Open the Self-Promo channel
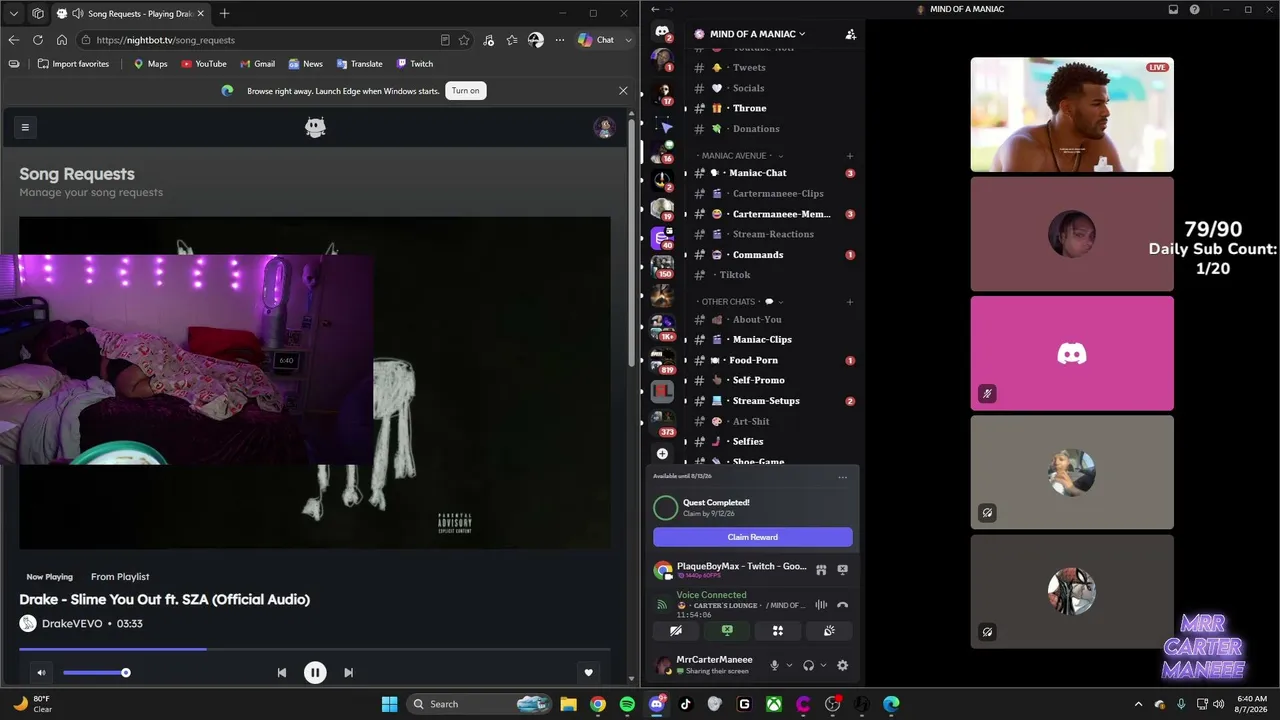 (x=774, y=380)
